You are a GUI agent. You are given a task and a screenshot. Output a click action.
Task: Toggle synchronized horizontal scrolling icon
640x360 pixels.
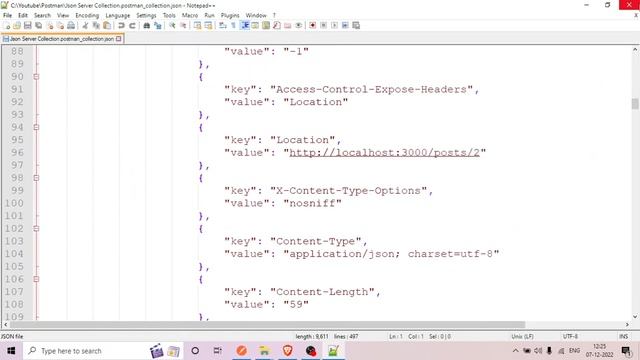pyautogui.click(x=209, y=25)
